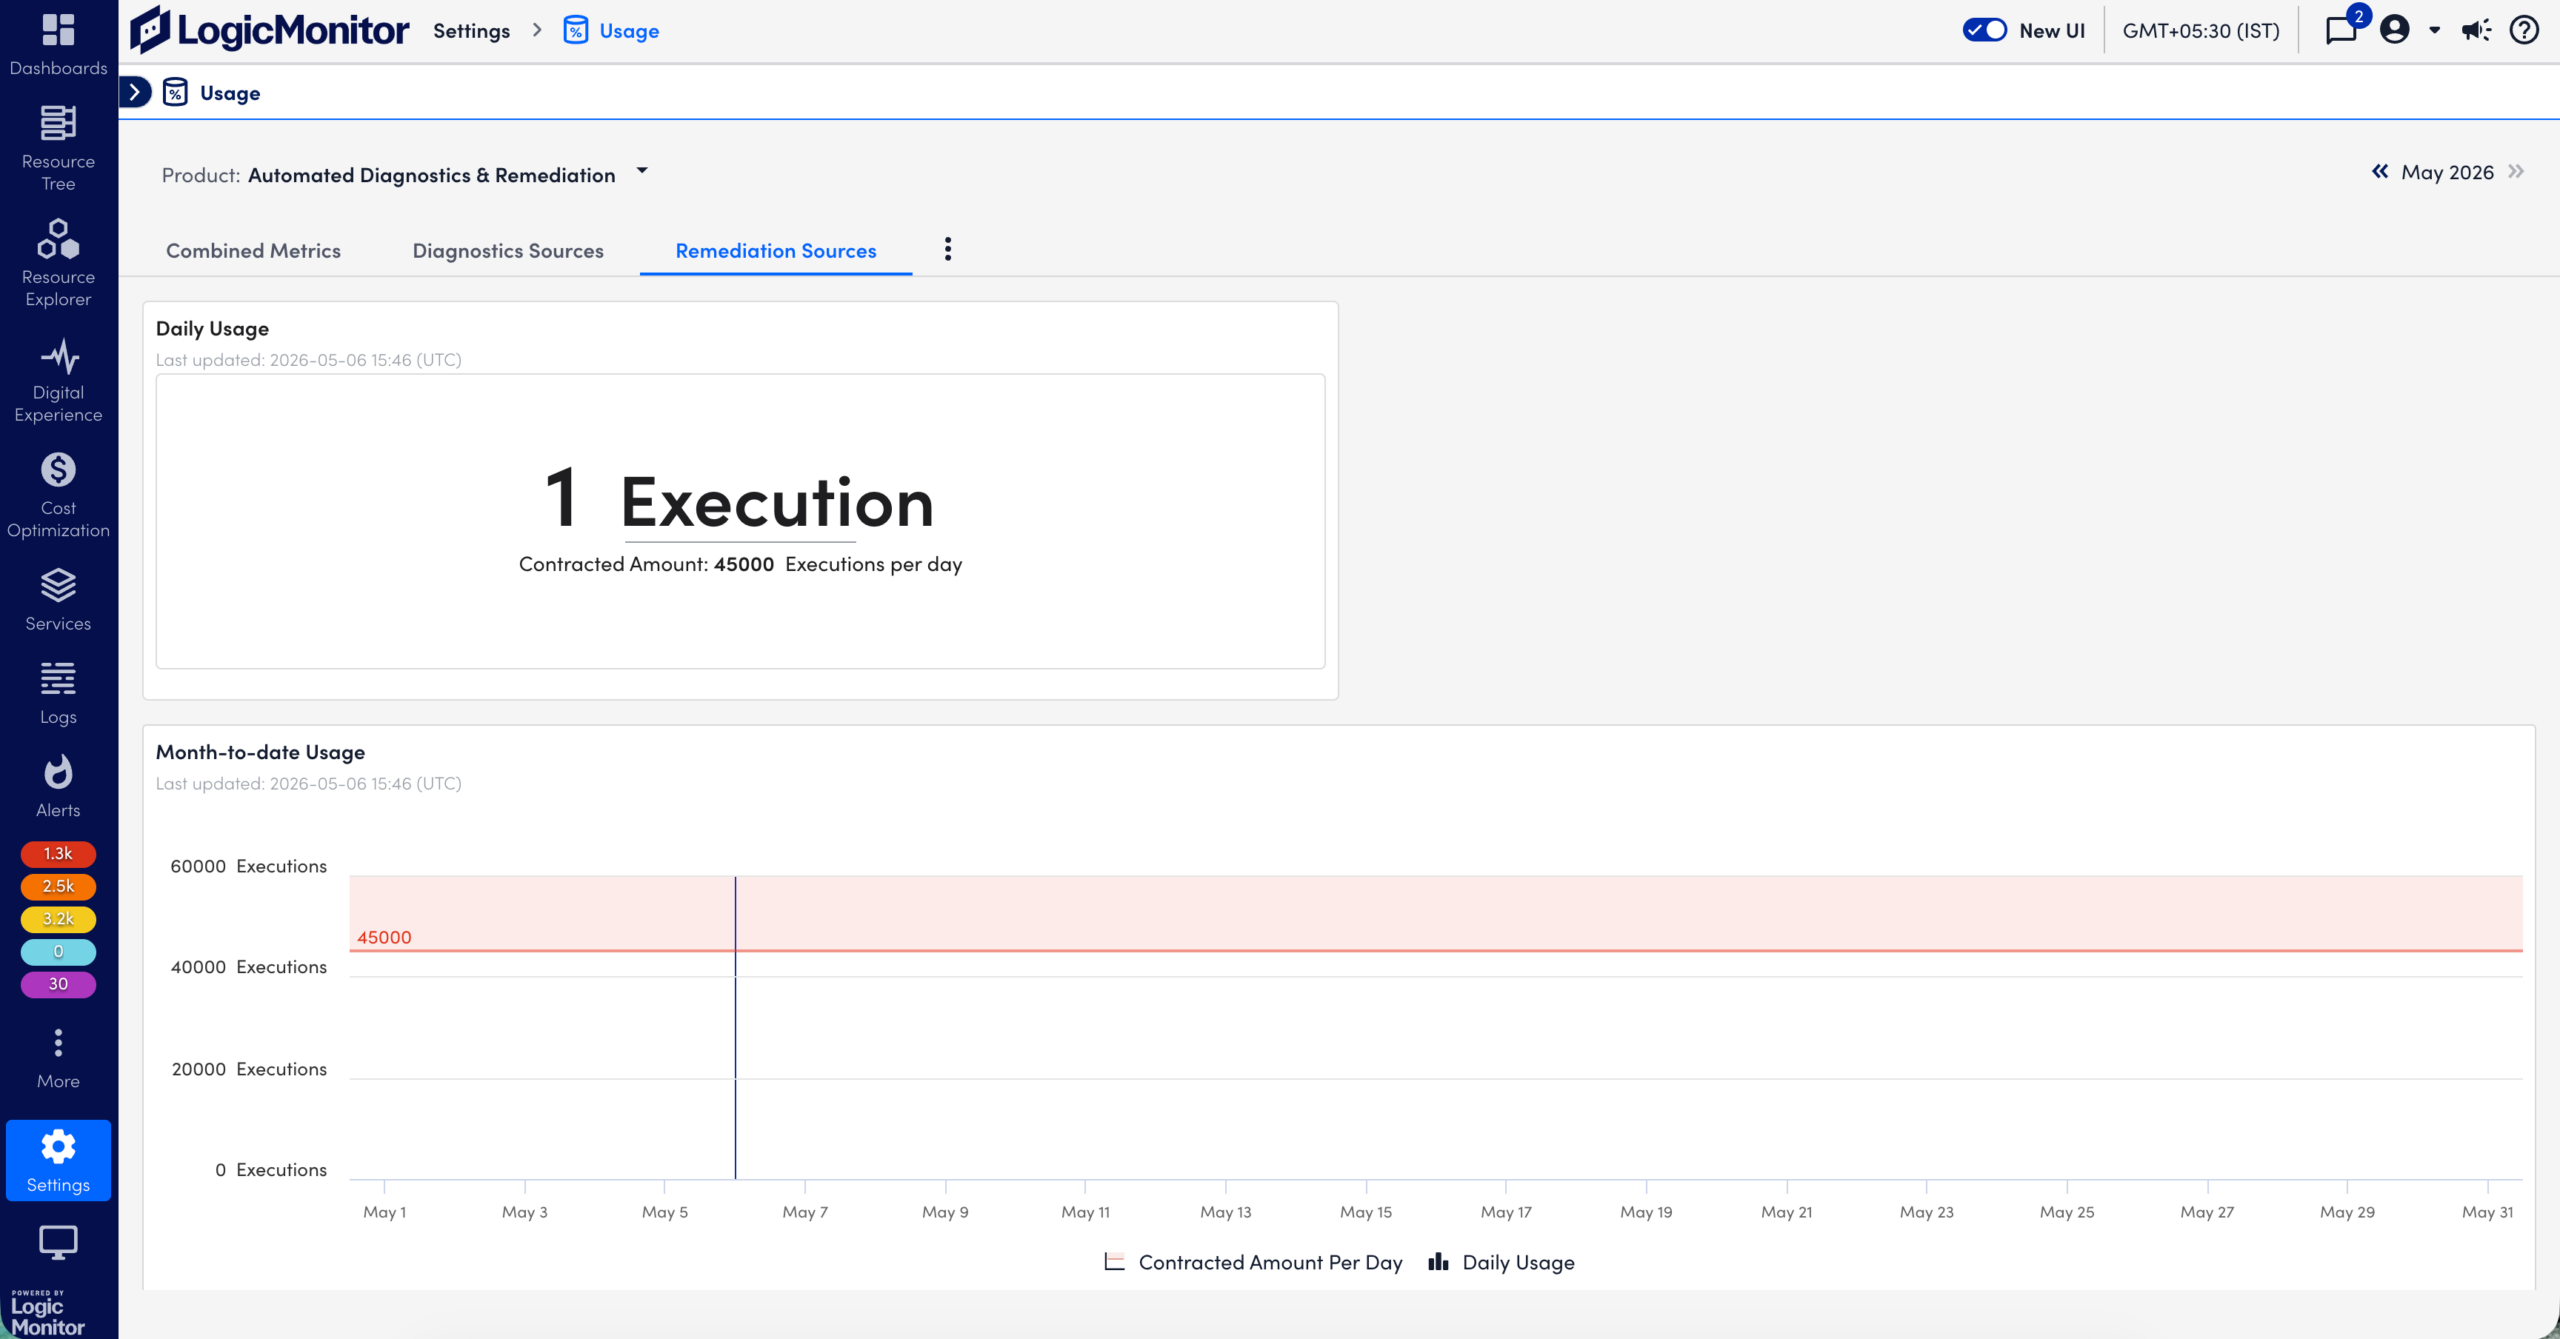2560x1339 pixels.
Task: Open Settings in sidebar
Action: (x=58, y=1160)
